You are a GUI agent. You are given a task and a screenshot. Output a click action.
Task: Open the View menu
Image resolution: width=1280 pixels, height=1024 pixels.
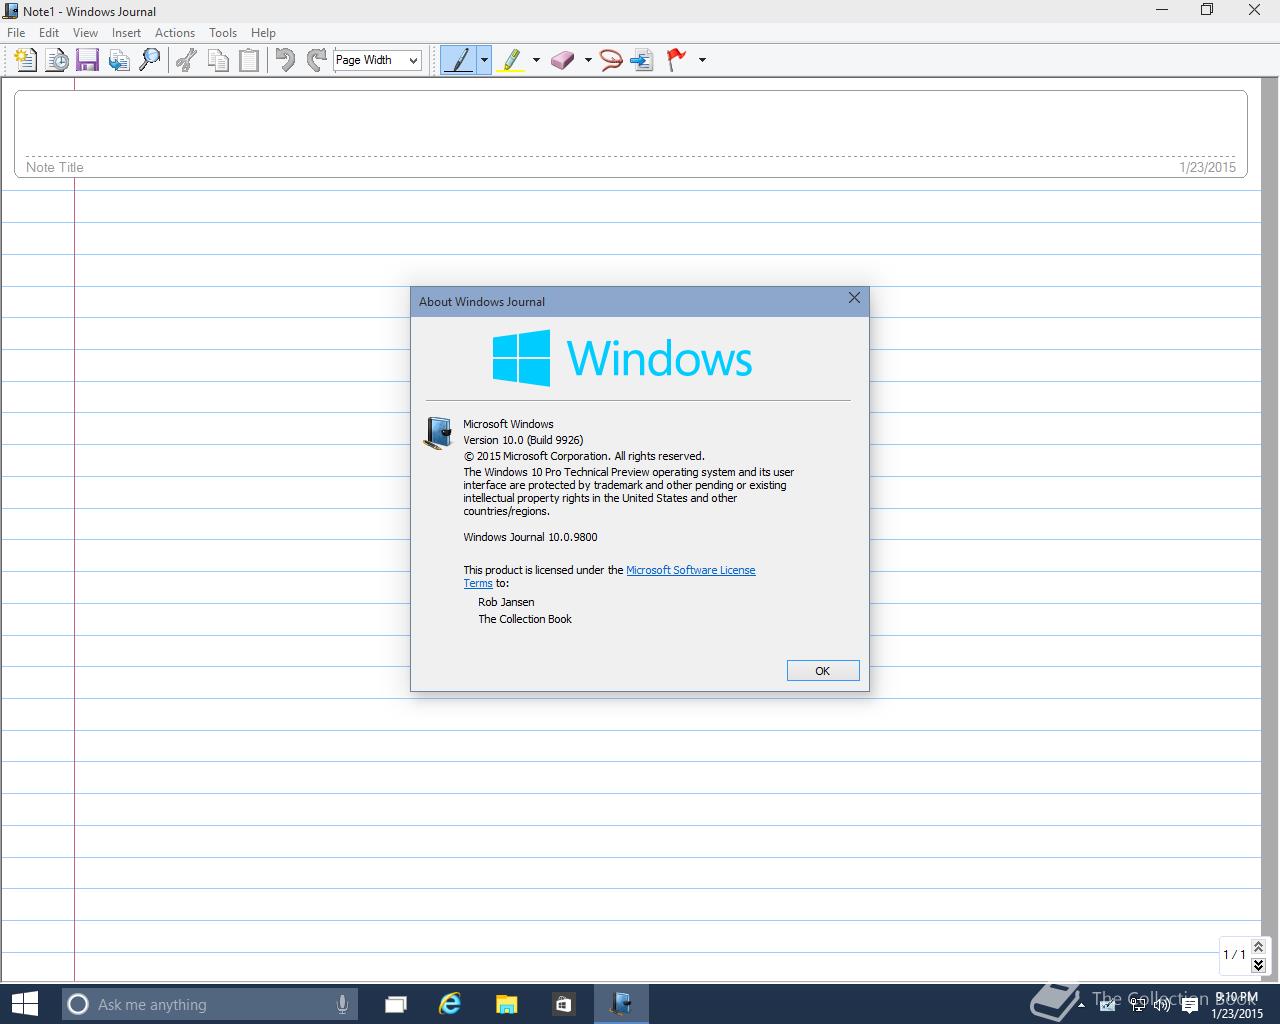tap(86, 33)
